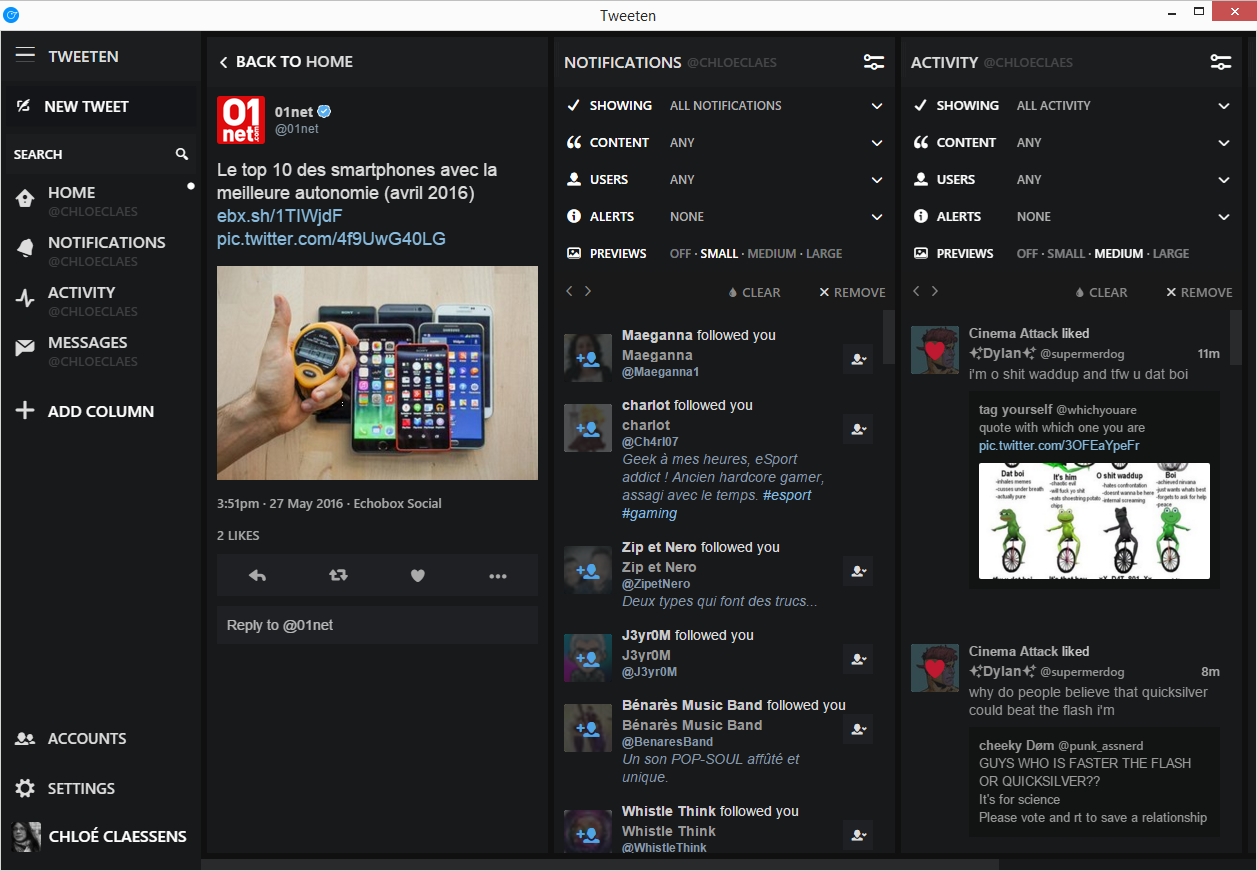The width and height of the screenshot is (1257, 871).
Task: Go to Settings in the sidebar
Action: pyautogui.click(x=81, y=788)
